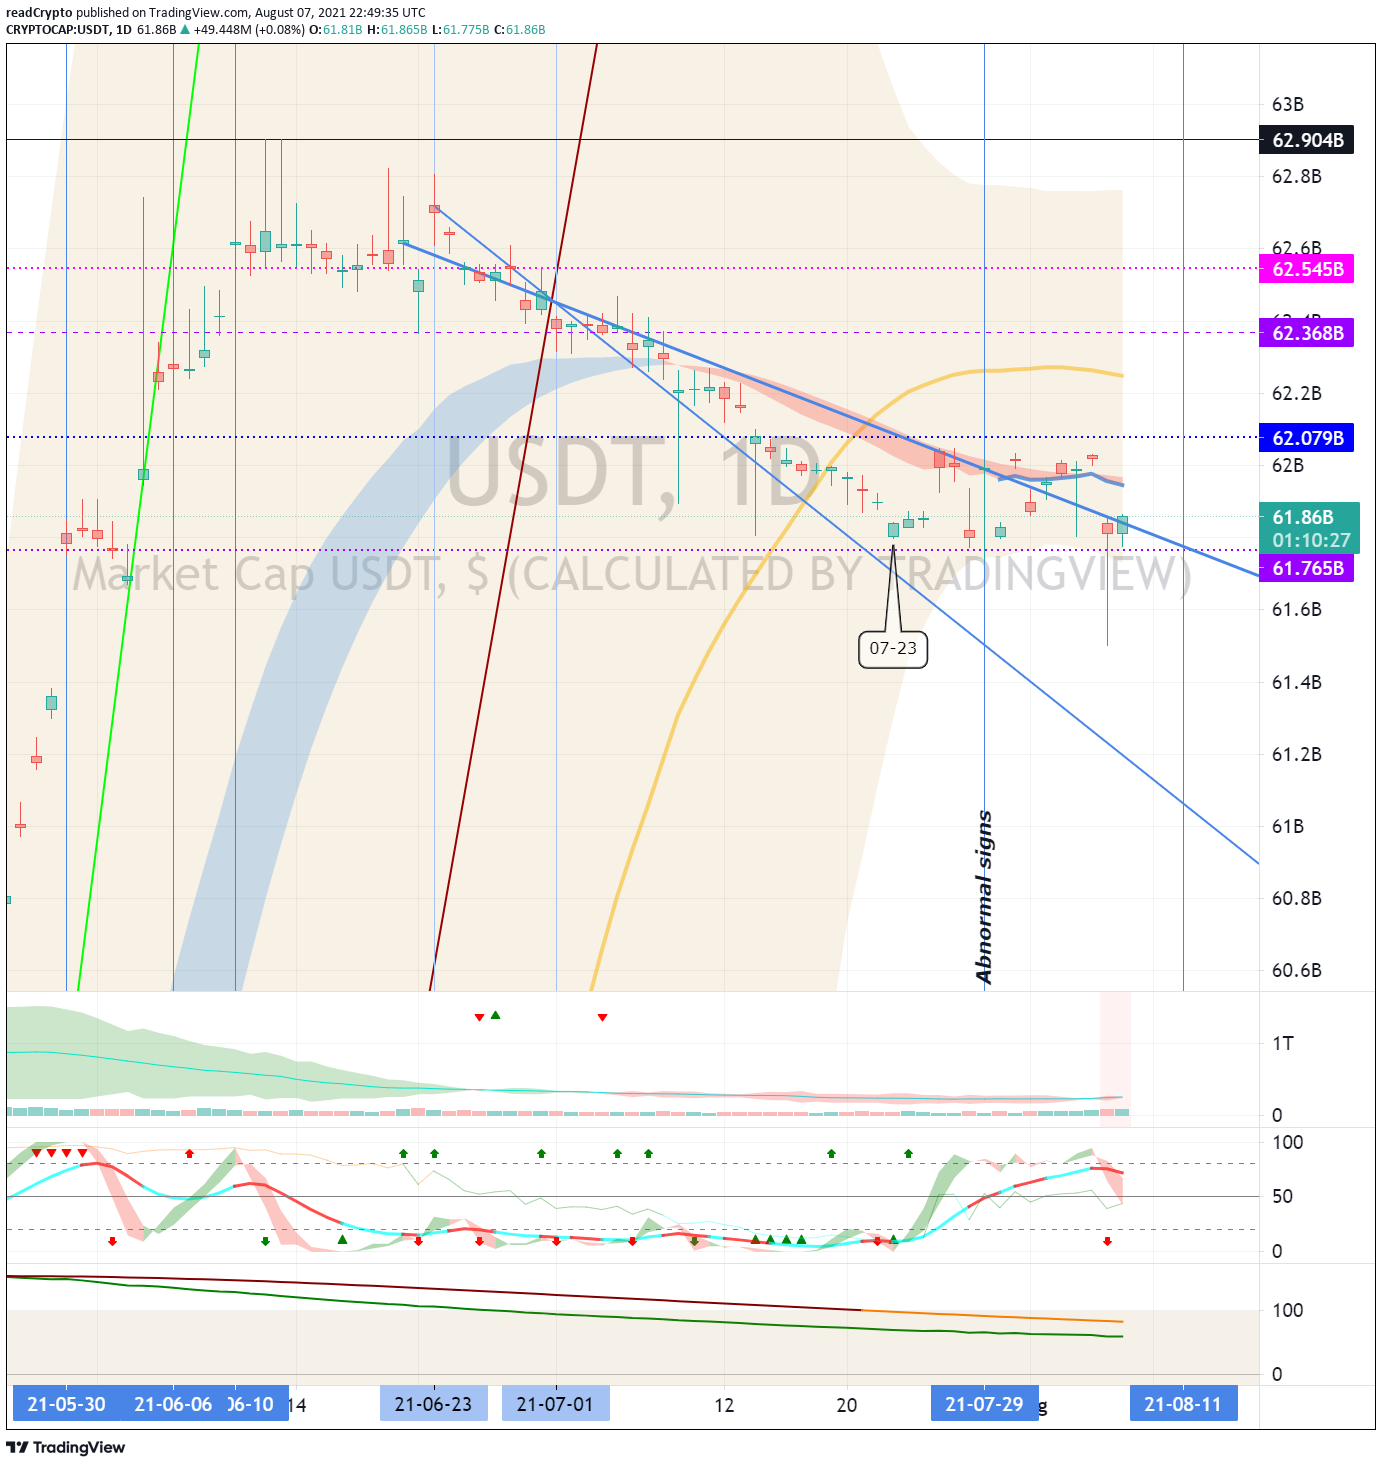This screenshot has width=1382, height=1466.
Task: Click the 62.2B price axis label
Action: pos(1296,393)
